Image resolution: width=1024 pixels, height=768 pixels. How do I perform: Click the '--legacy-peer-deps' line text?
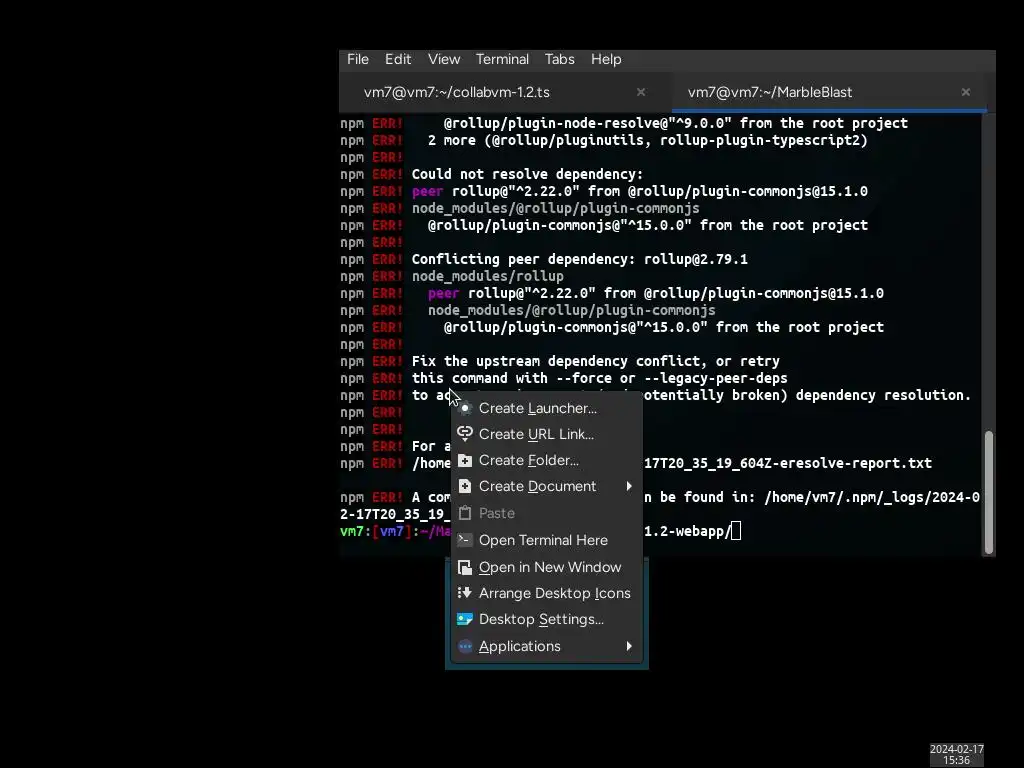(600, 378)
